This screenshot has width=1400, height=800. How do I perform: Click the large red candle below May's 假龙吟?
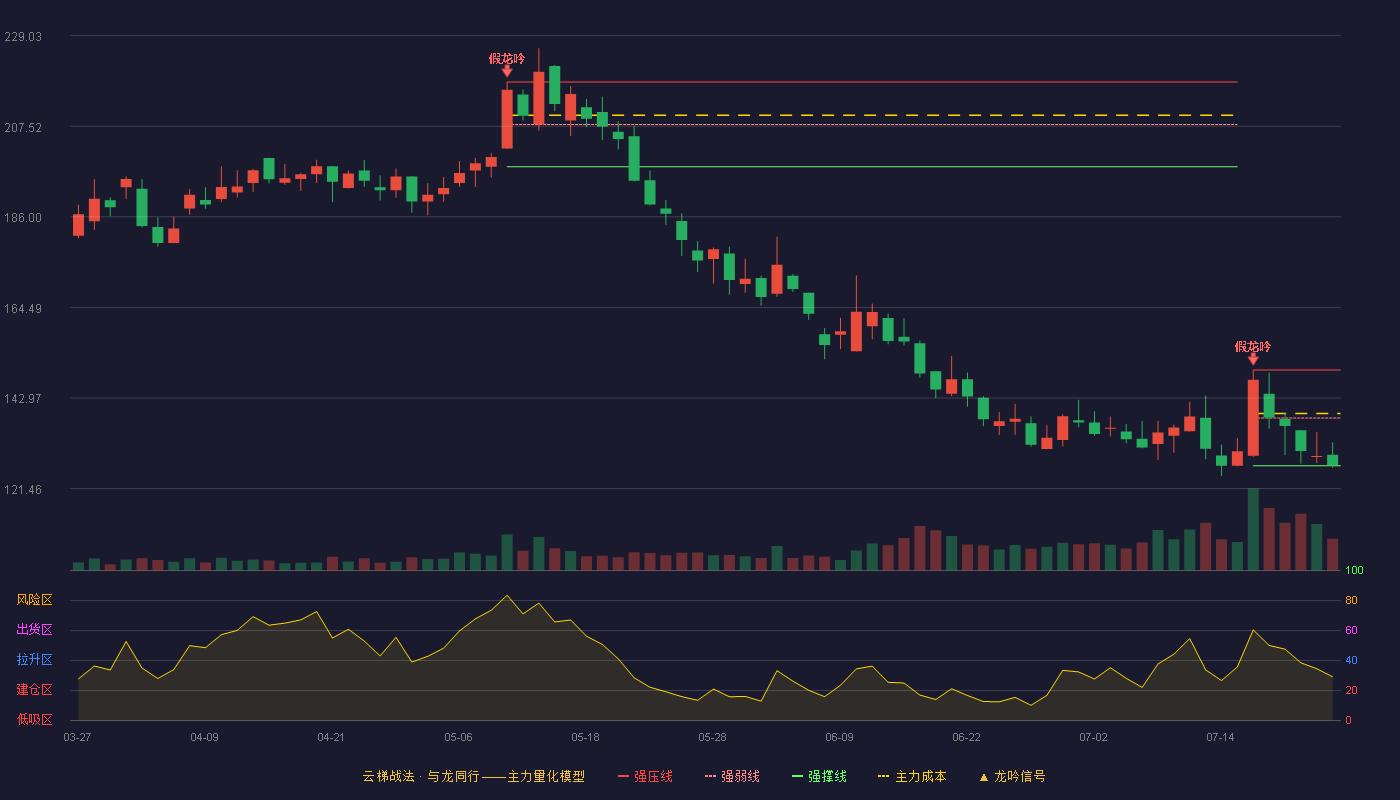click(x=507, y=119)
